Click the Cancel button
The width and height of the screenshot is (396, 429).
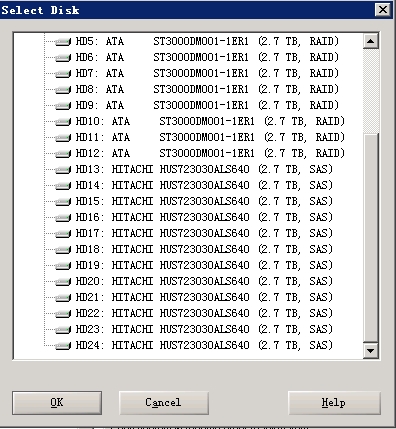click(x=164, y=403)
